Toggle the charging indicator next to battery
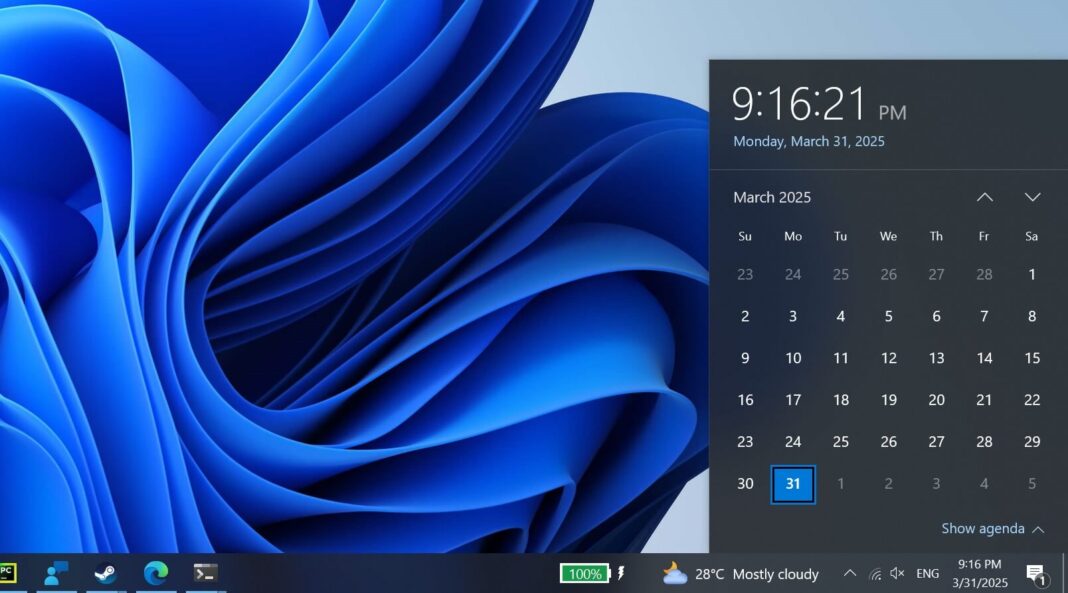 coord(621,573)
